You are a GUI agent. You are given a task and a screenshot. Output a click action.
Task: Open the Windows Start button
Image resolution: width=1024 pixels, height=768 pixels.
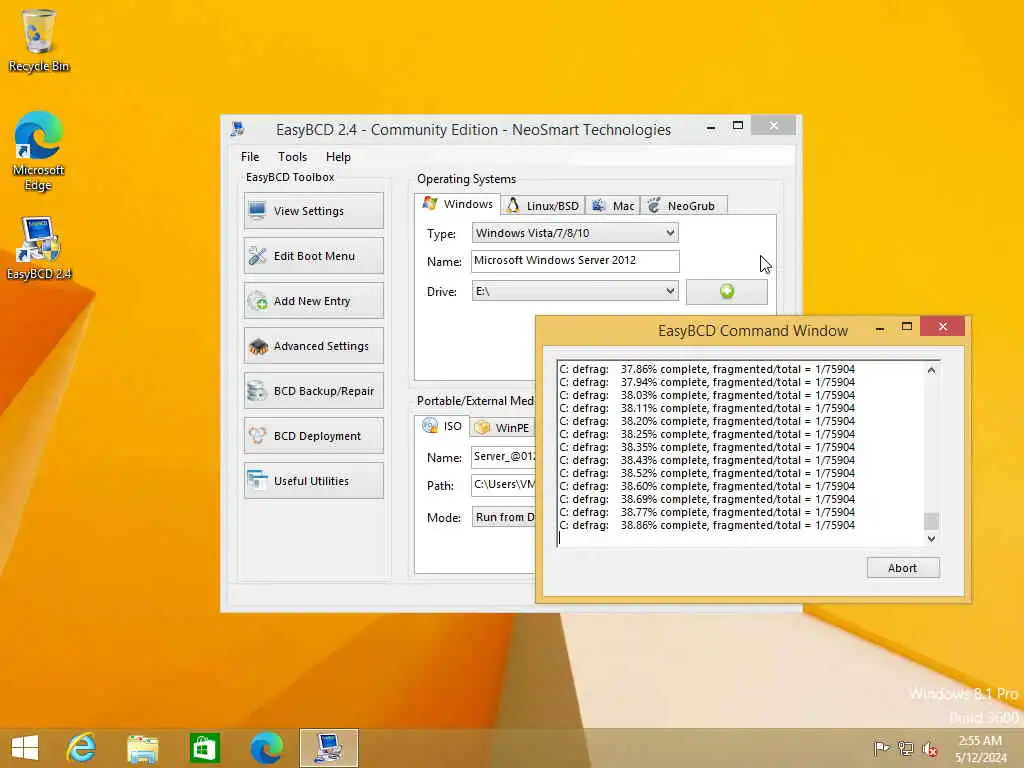click(25, 748)
